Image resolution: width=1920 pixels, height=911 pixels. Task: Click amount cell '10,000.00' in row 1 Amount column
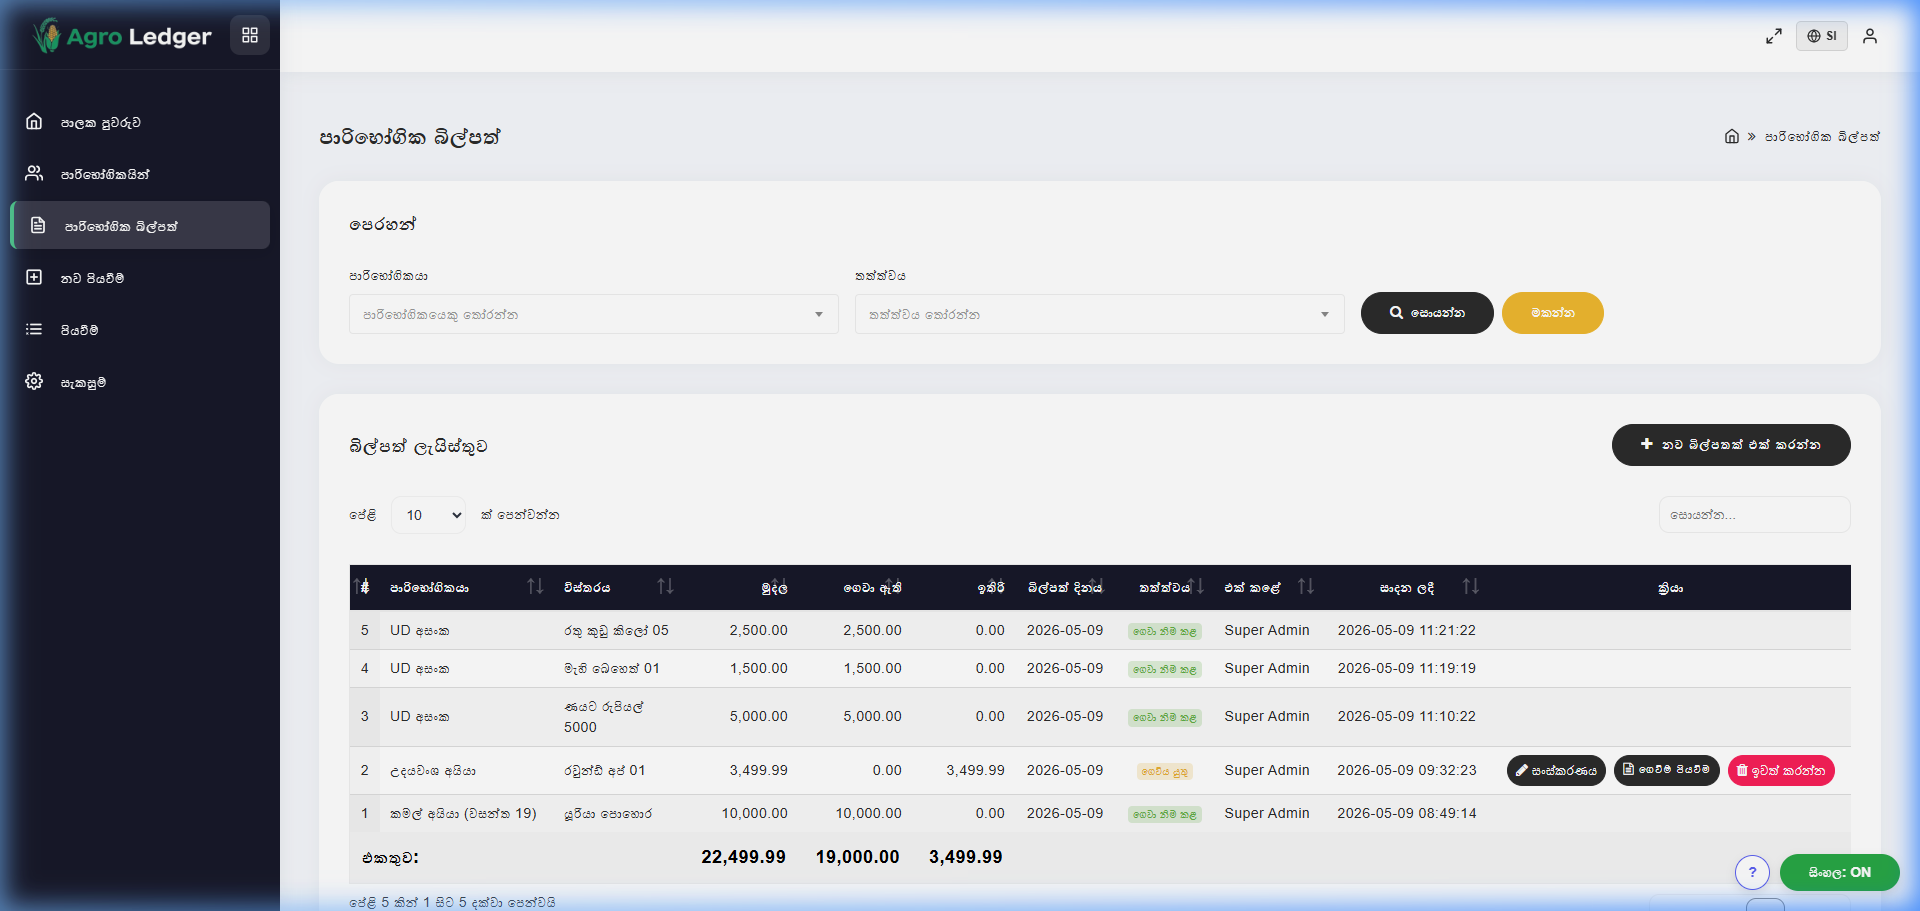[x=754, y=814]
